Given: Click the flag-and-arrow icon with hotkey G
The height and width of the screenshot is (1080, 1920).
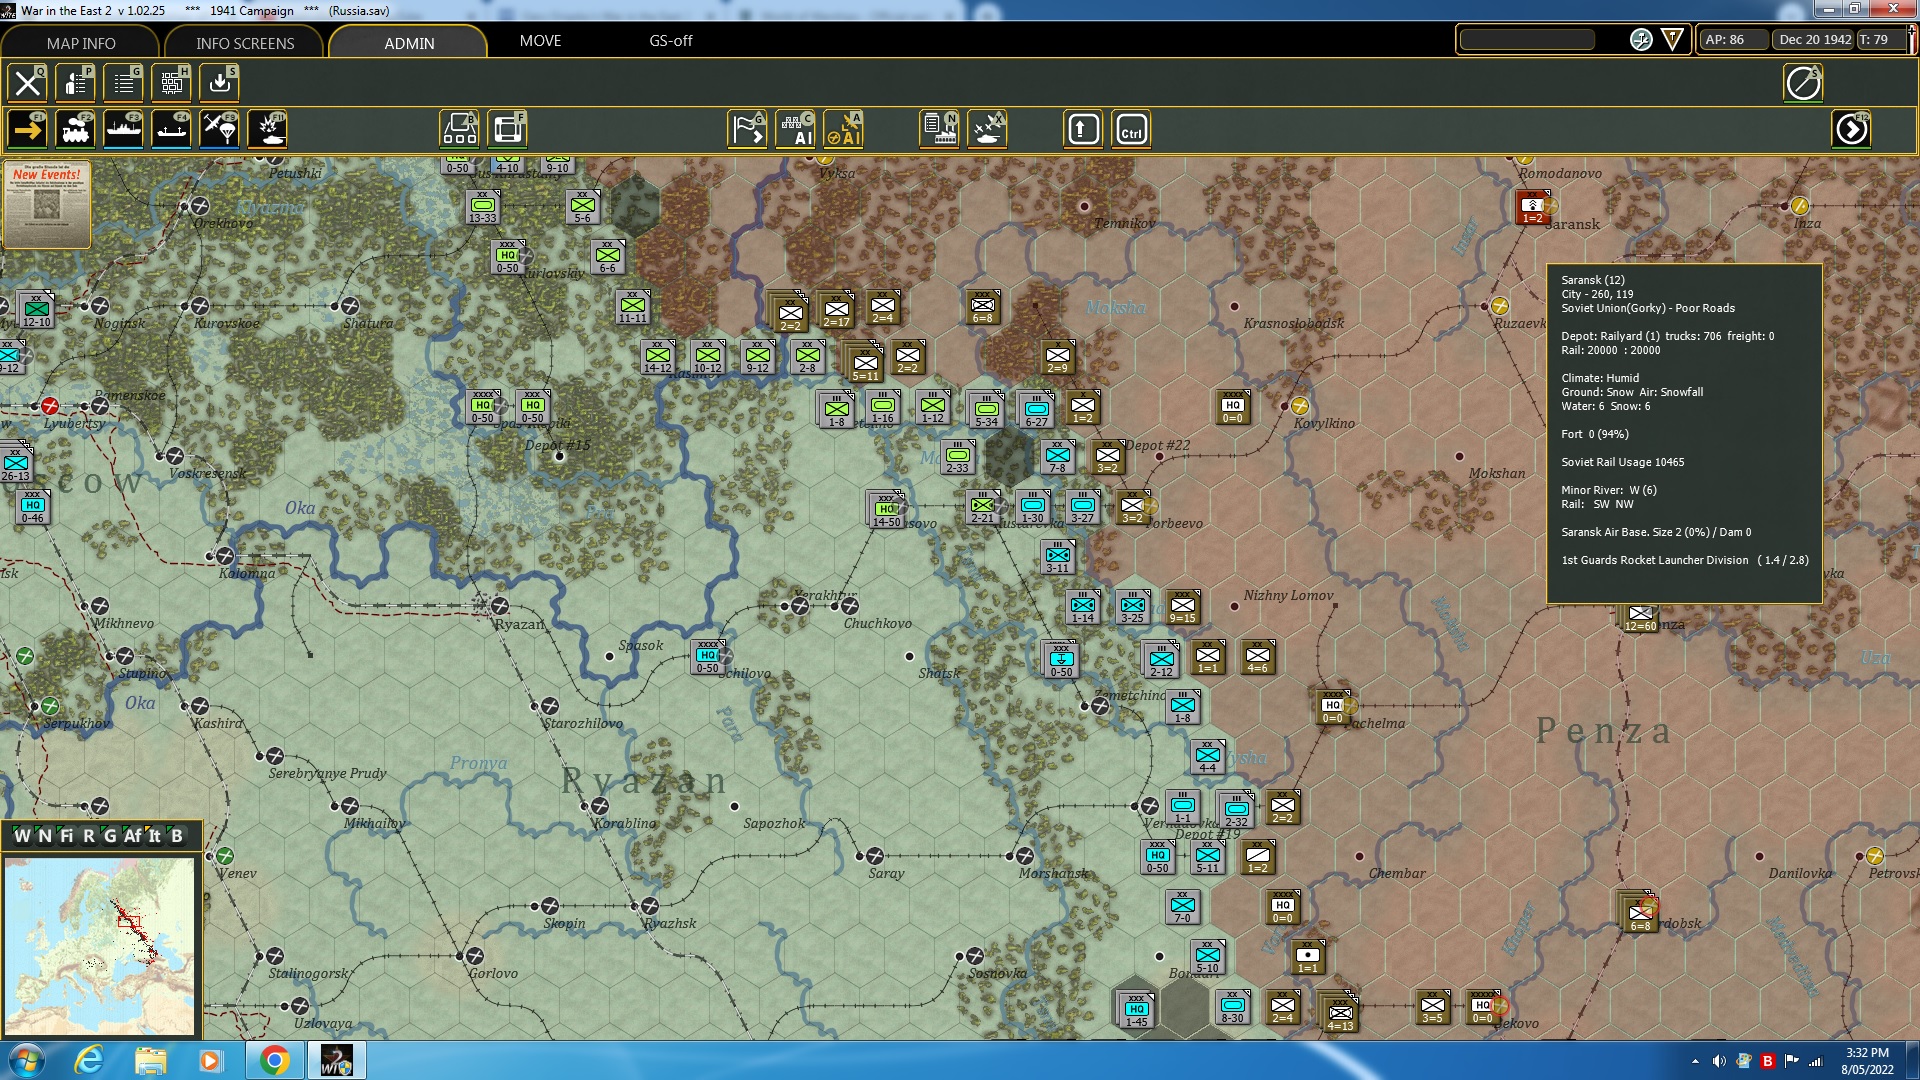Looking at the screenshot, I should (x=747, y=129).
